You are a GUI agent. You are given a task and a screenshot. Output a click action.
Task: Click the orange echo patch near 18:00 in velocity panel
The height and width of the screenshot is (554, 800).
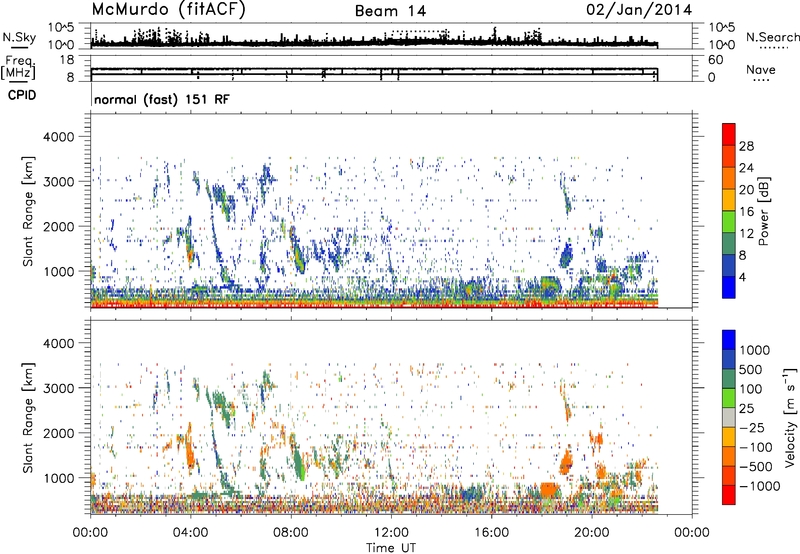(549, 490)
